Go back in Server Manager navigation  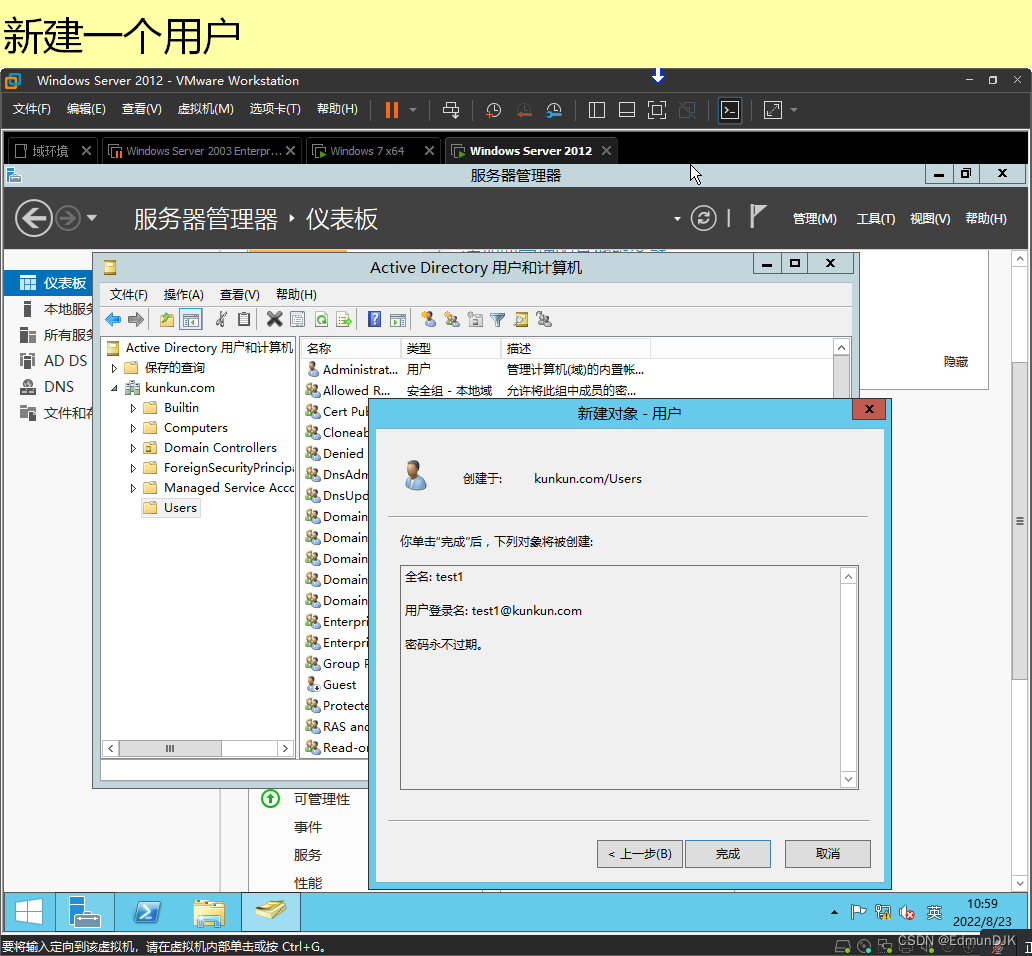click(34, 218)
